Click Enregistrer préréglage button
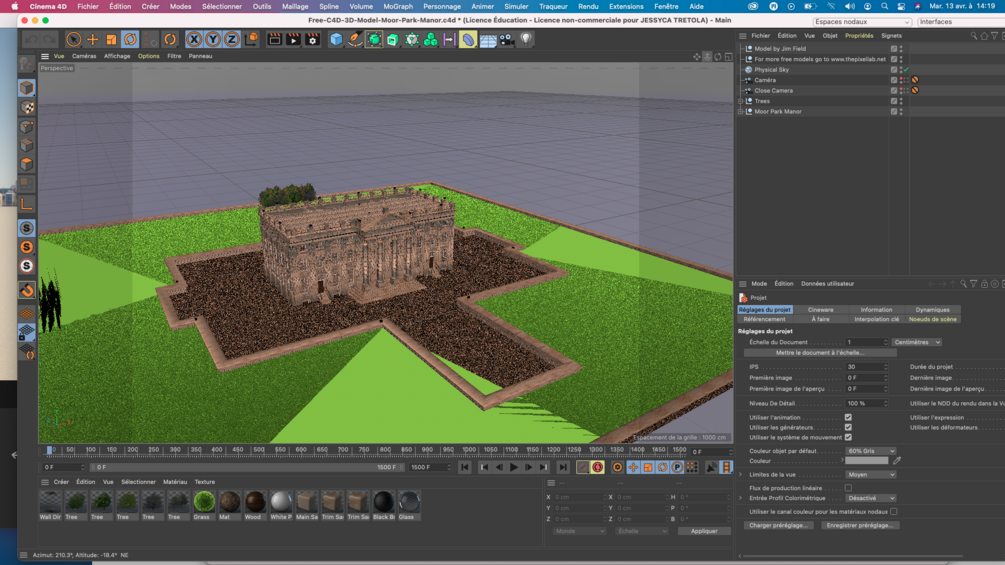The height and width of the screenshot is (565, 1005). point(860,525)
